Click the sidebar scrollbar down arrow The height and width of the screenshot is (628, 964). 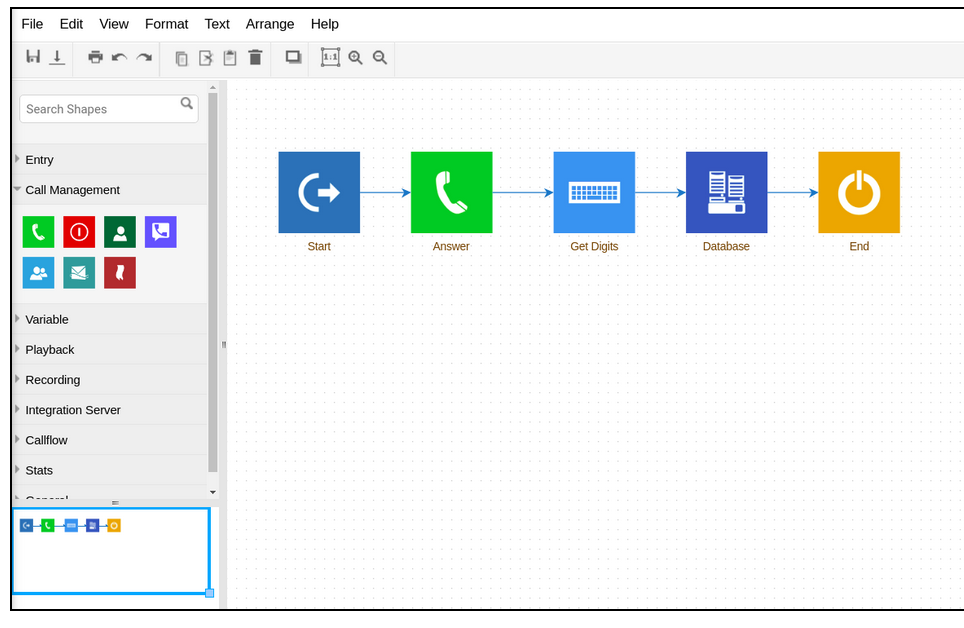coord(213,492)
